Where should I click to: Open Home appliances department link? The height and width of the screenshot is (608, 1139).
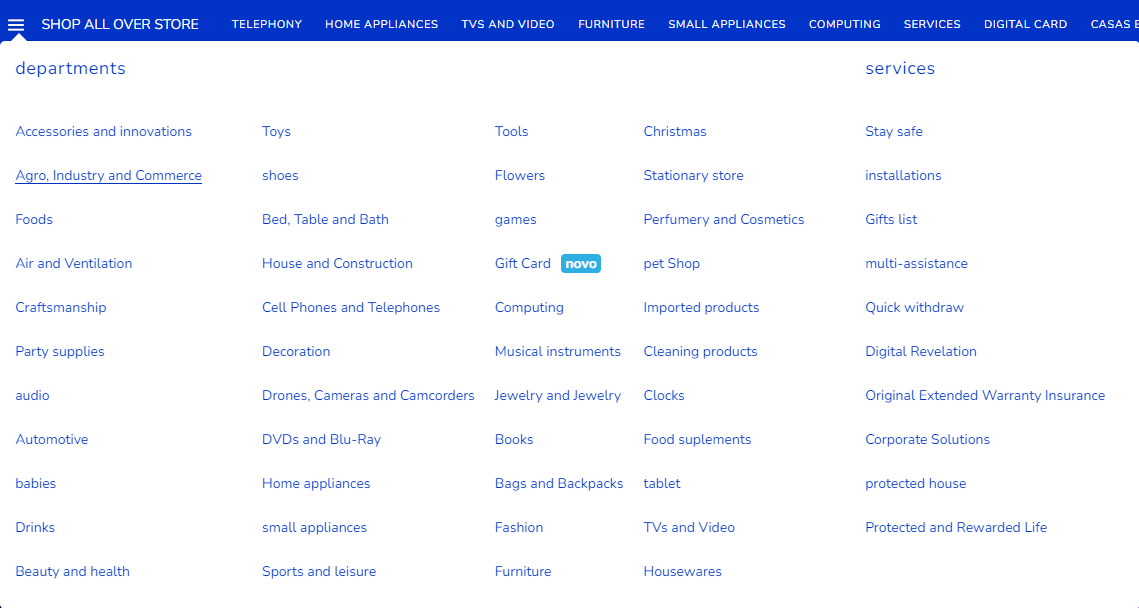317,484
